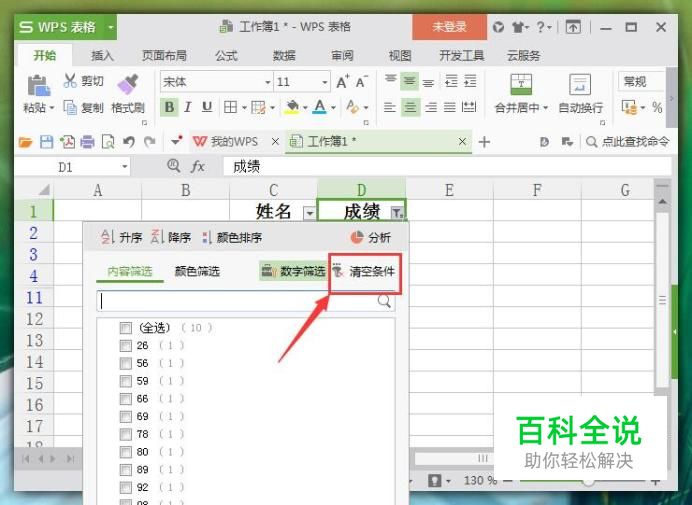Expand the Name Box dropdown arrow
The image size is (692, 505).
coord(125,167)
